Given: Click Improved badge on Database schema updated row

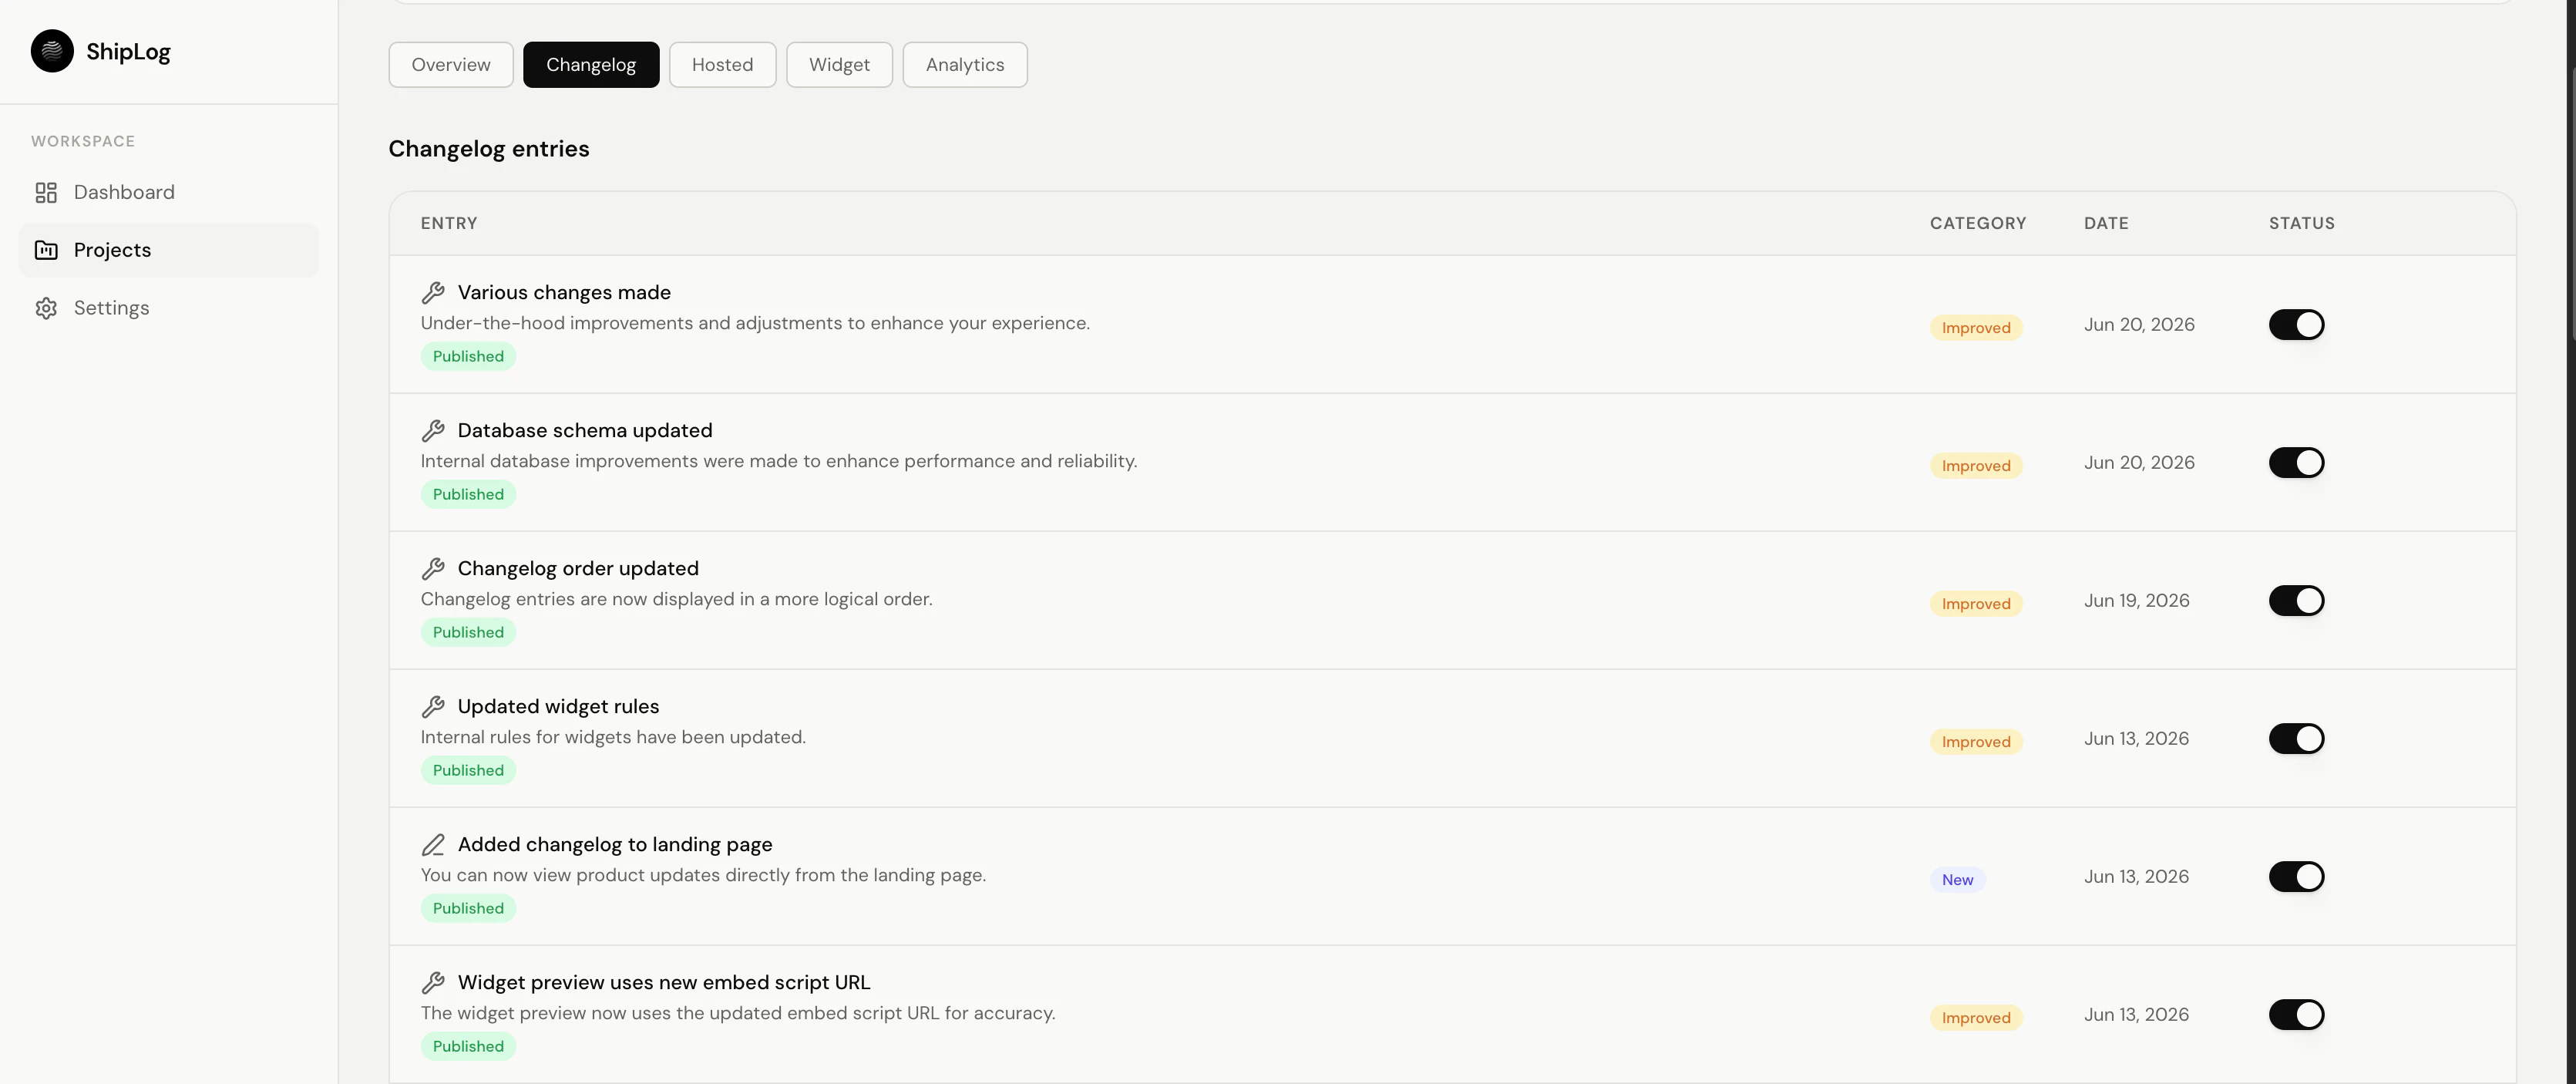Looking at the screenshot, I should point(1976,466).
